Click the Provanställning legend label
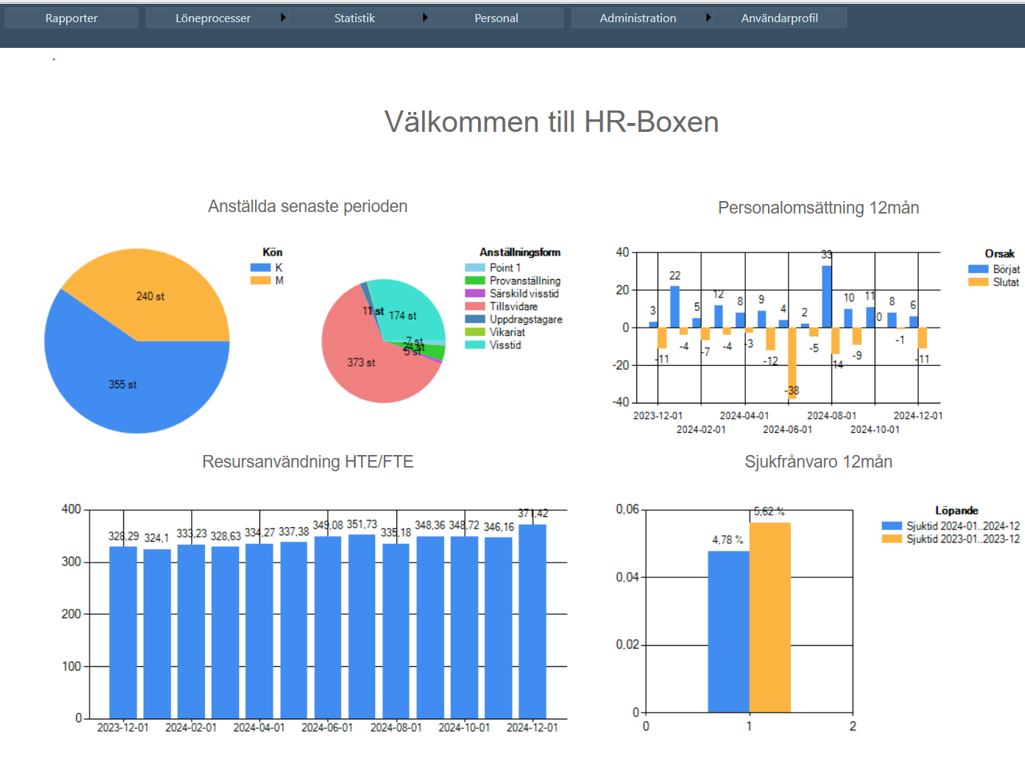Viewport: 1025px width, 775px height. pos(525,281)
